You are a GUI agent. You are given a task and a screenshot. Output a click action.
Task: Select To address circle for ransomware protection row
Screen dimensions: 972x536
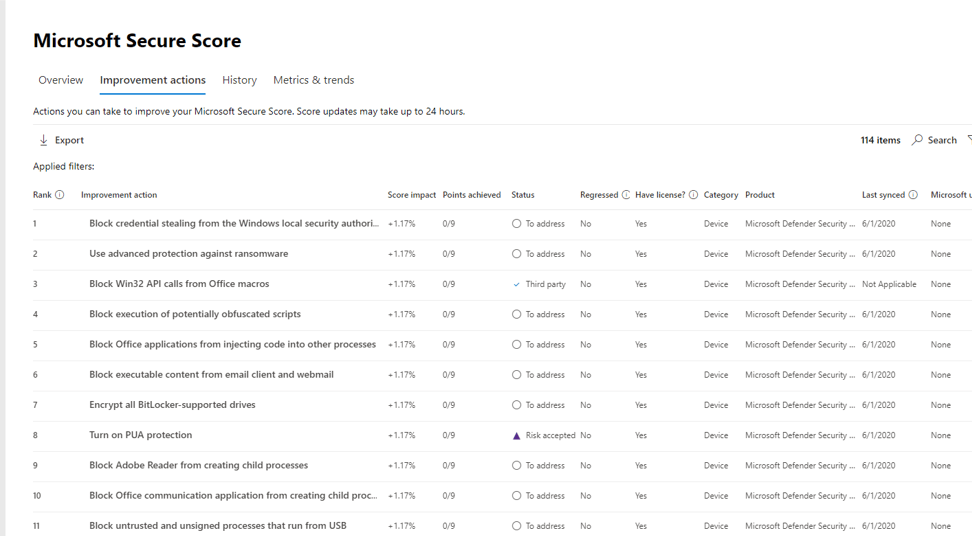[x=516, y=254]
